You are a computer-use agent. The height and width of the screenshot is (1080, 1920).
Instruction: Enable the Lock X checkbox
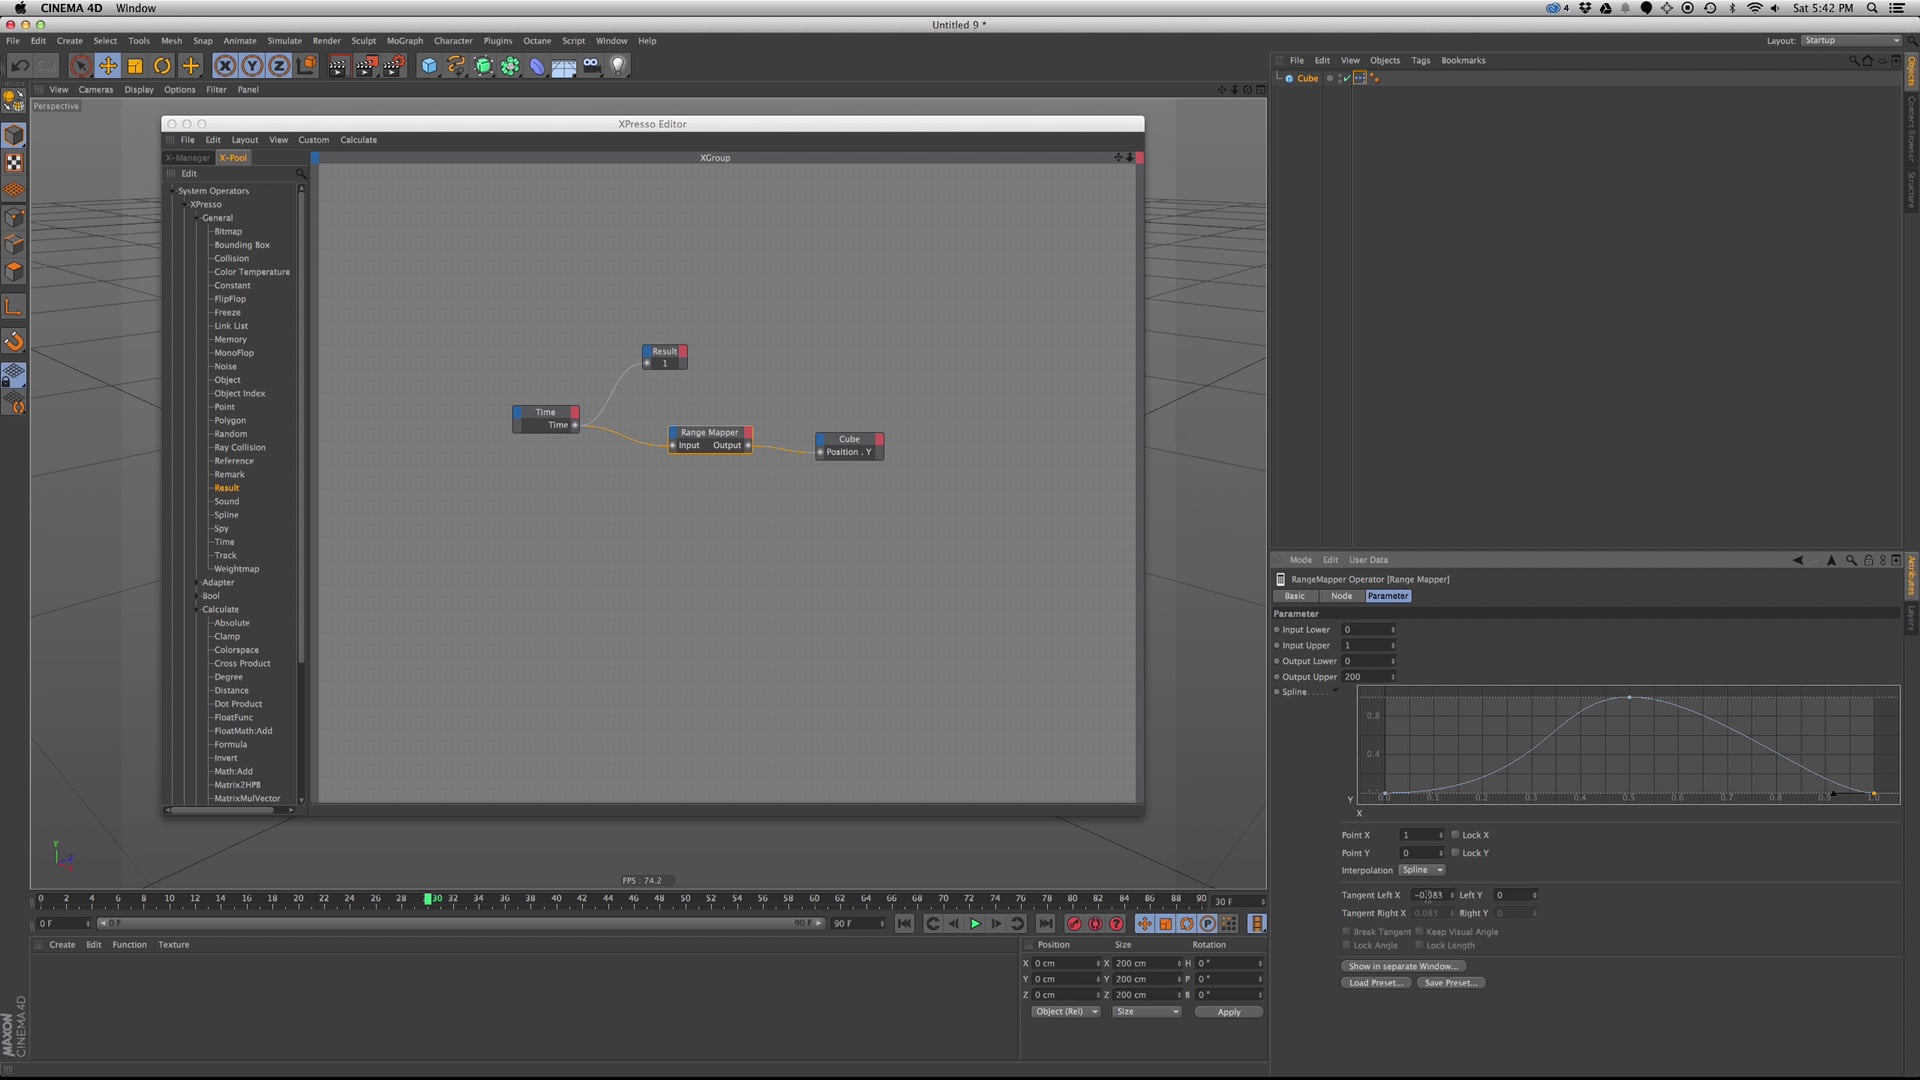coord(1455,834)
